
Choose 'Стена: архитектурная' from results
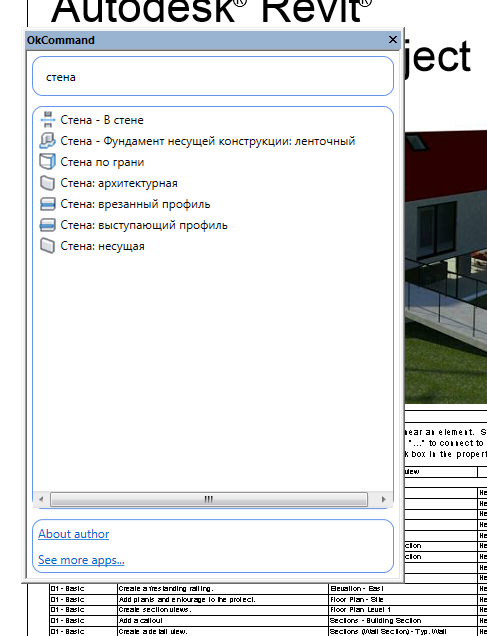tap(119, 183)
